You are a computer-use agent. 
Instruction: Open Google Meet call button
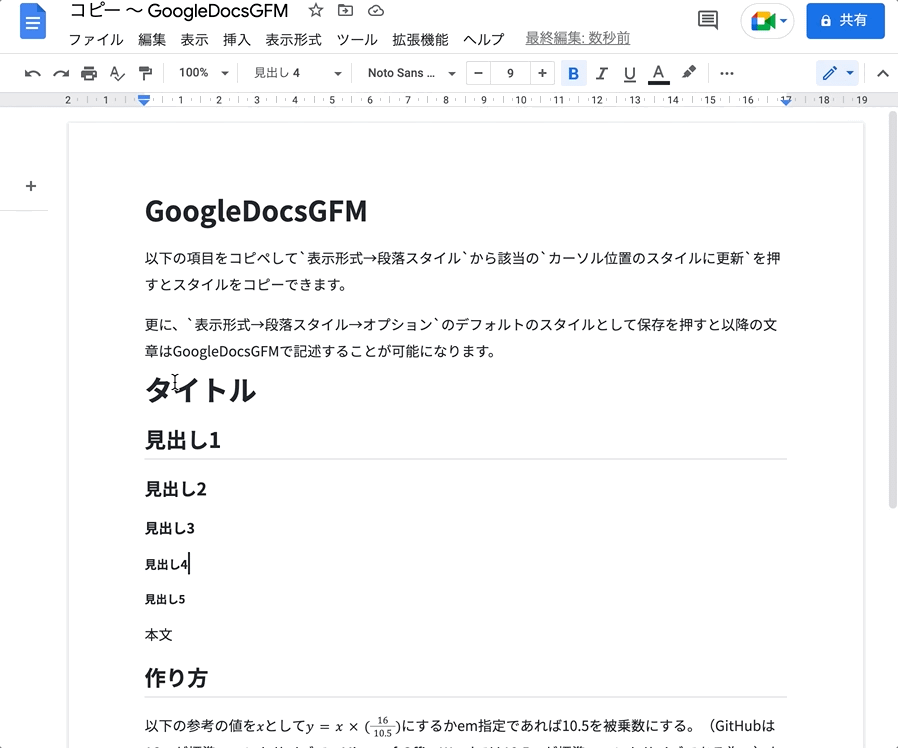click(x=767, y=21)
